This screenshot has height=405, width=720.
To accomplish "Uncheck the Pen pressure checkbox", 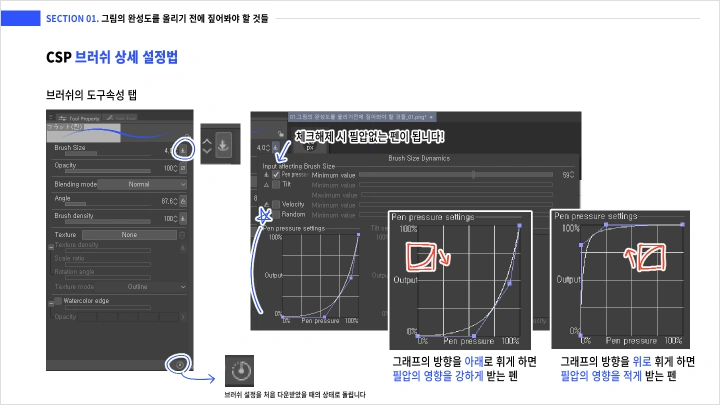I will click(275, 174).
